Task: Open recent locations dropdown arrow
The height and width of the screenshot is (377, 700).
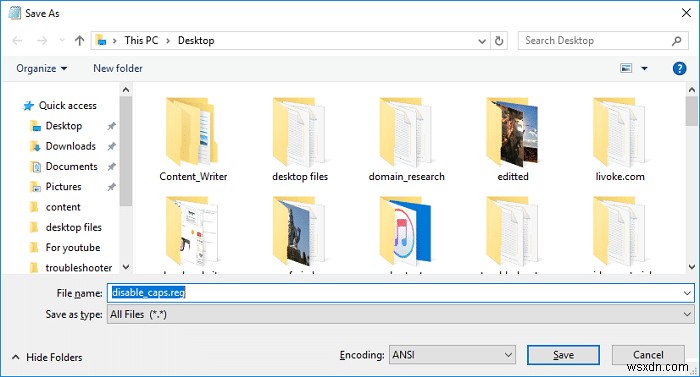Action: point(62,41)
